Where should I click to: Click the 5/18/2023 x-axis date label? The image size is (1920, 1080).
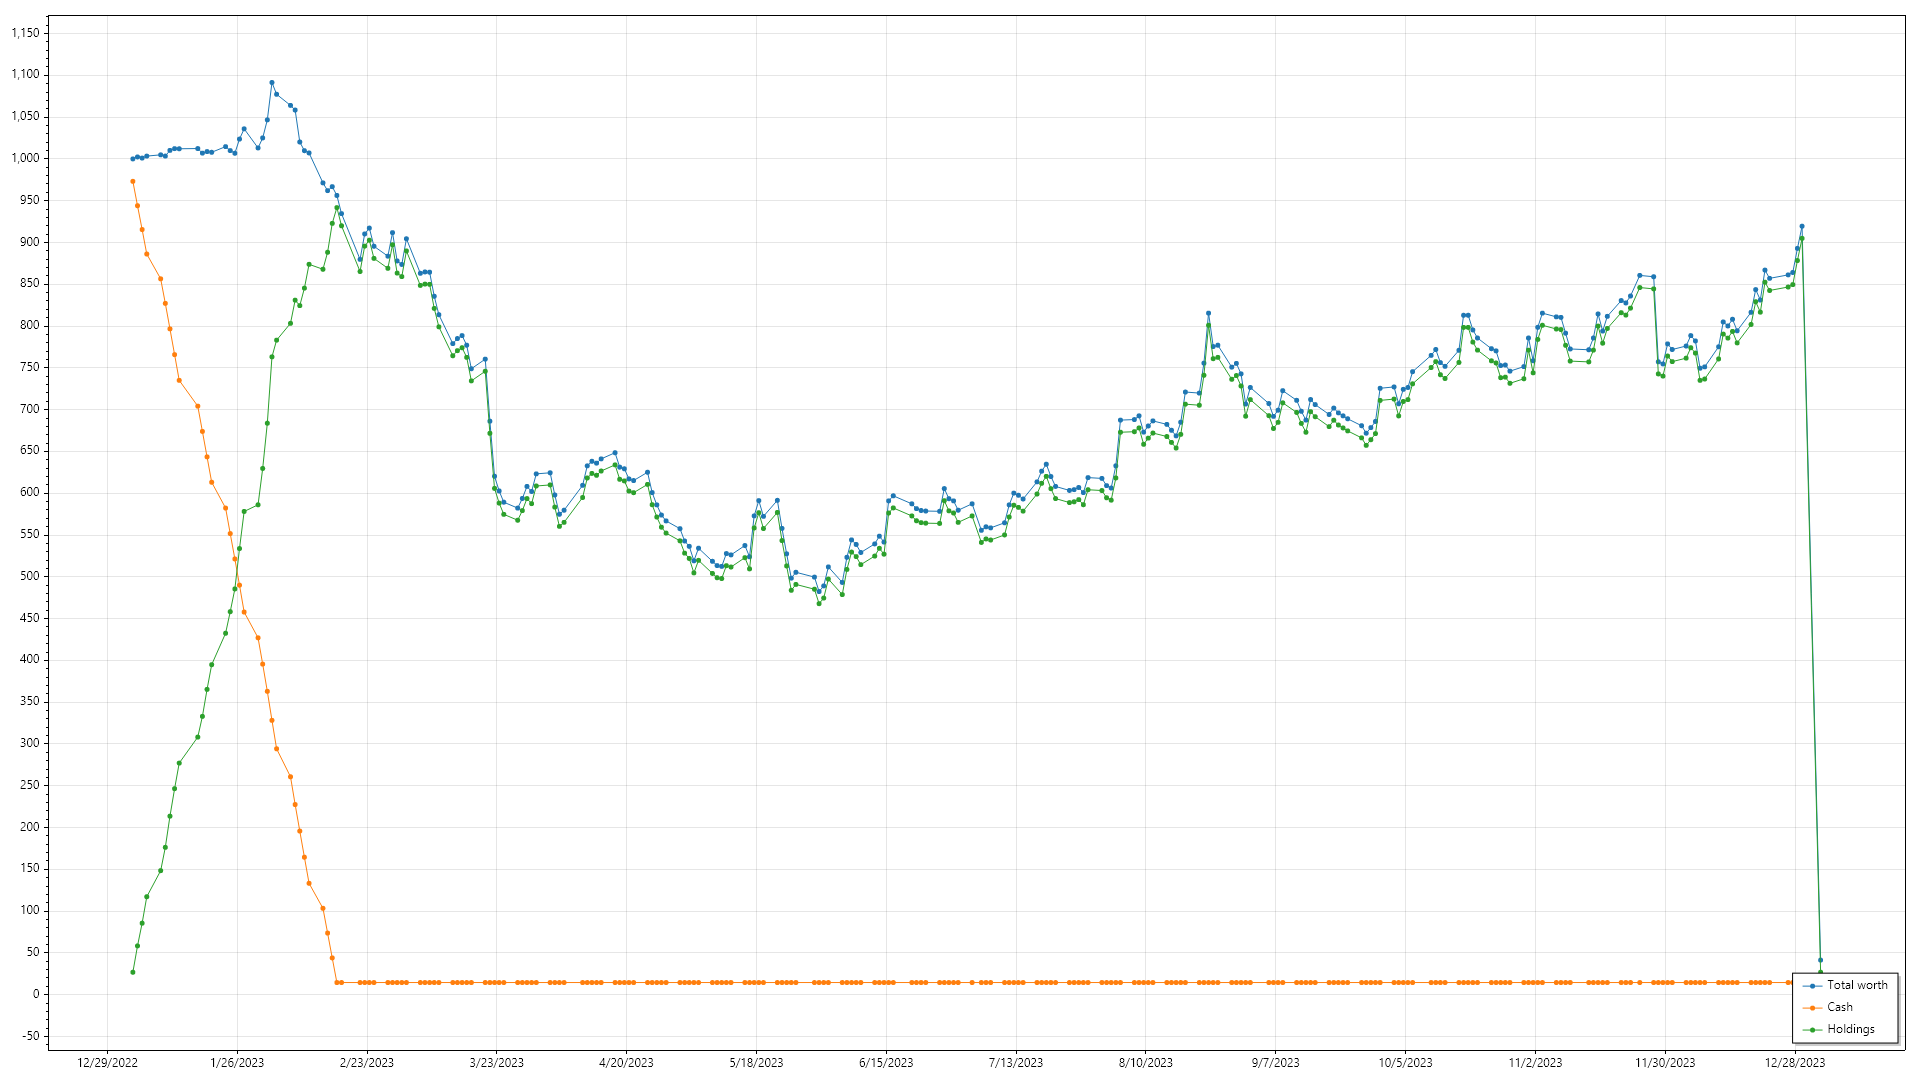tap(756, 1063)
